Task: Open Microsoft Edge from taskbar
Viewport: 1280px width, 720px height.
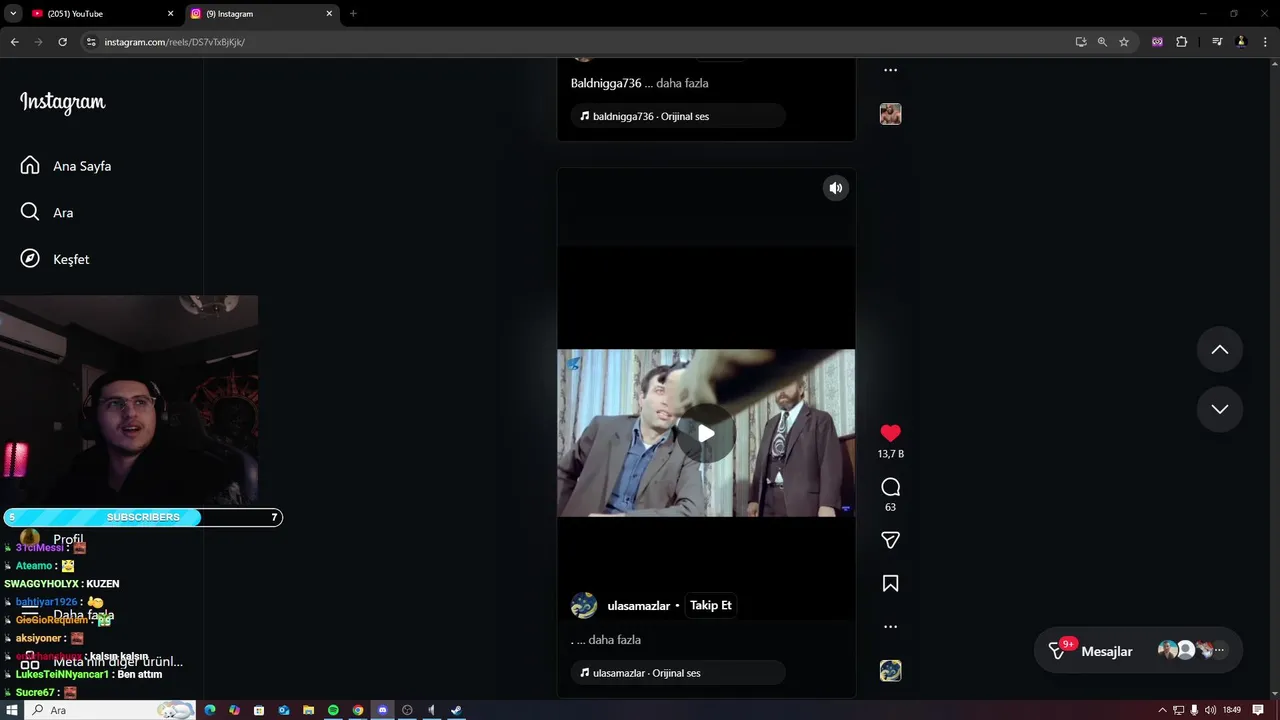Action: [210, 710]
